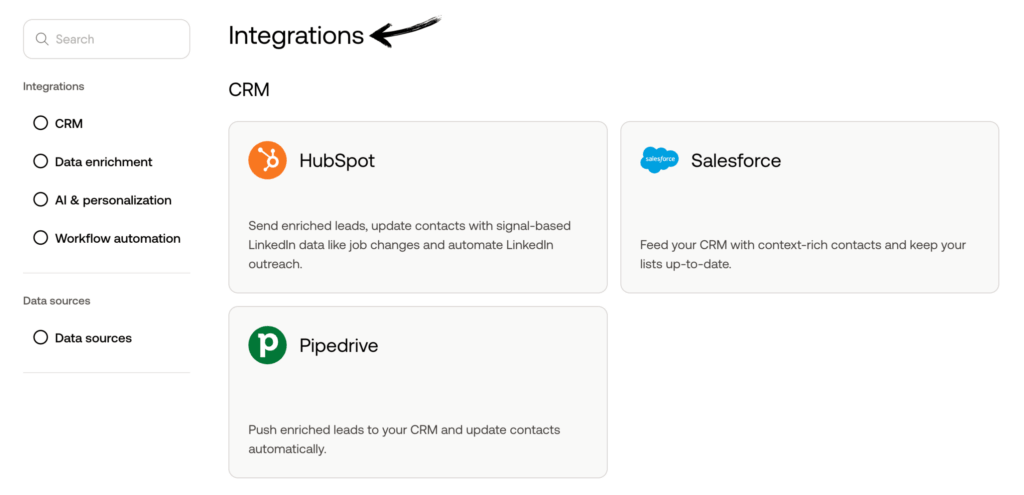The image size is (1024, 495).
Task: Toggle the Data sources radio filter
Action: 41,338
